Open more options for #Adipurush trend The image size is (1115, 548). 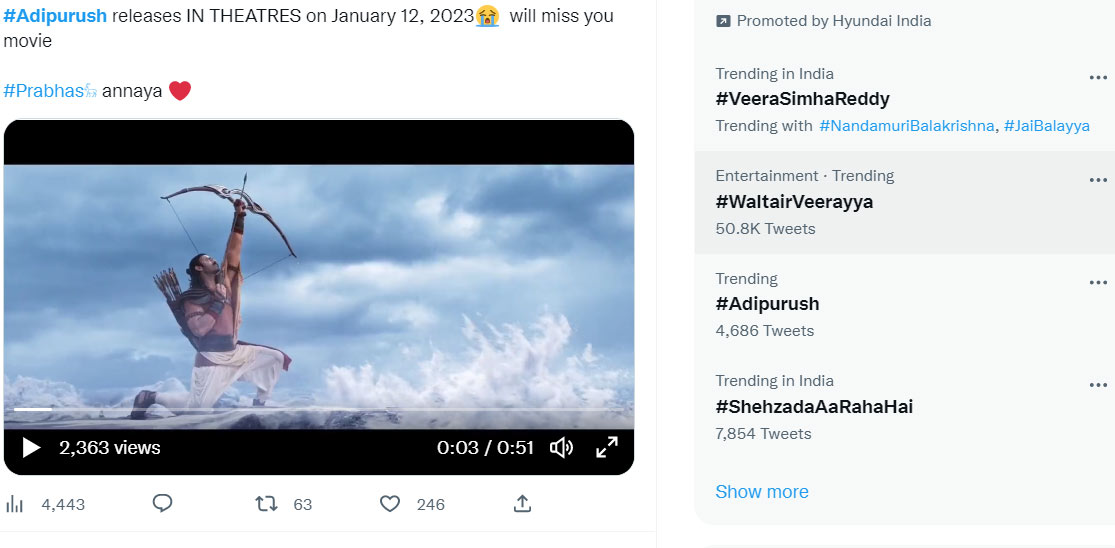[x=1098, y=283]
